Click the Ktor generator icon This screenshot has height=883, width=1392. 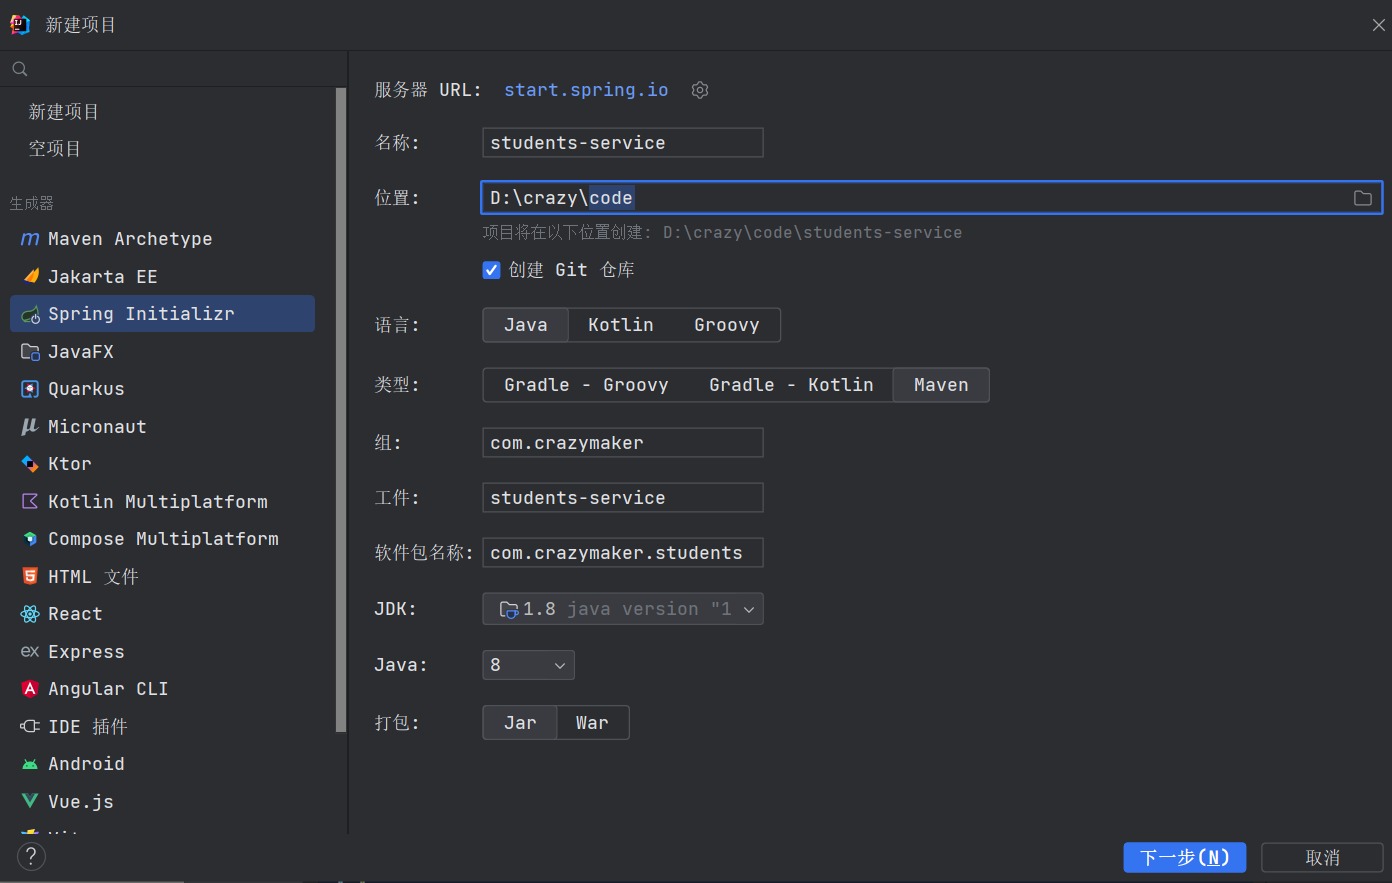coord(30,464)
